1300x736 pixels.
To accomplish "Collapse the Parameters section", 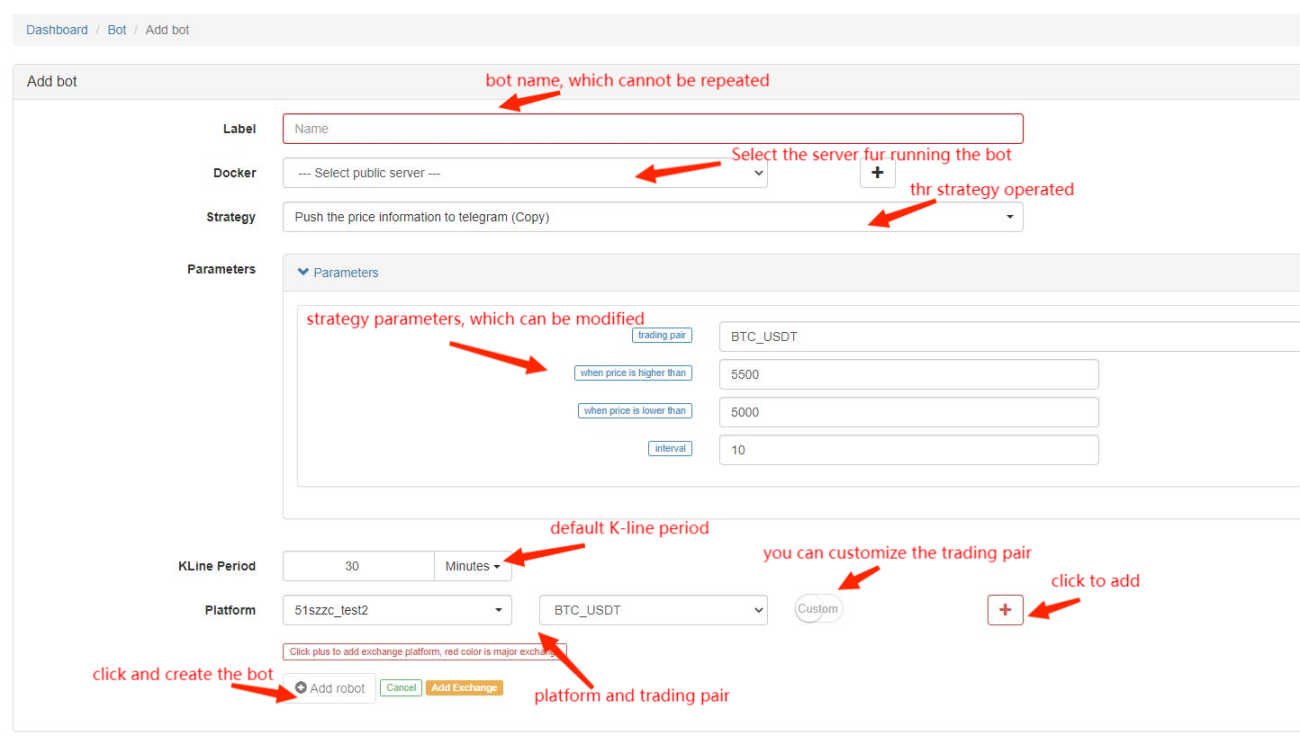I will click(x=338, y=272).
